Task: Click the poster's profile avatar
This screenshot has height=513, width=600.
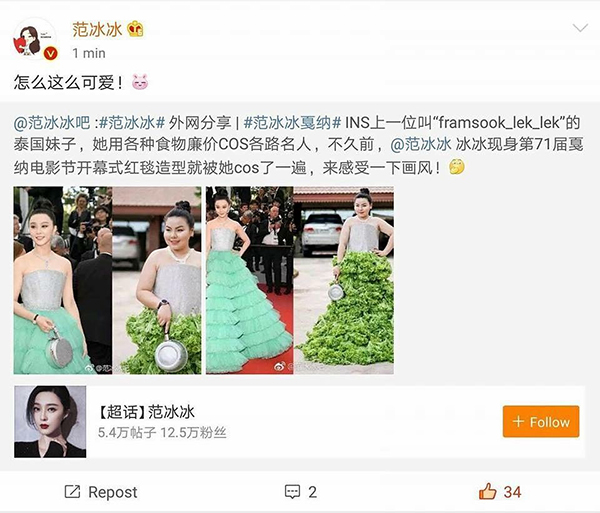Action: coord(34,39)
